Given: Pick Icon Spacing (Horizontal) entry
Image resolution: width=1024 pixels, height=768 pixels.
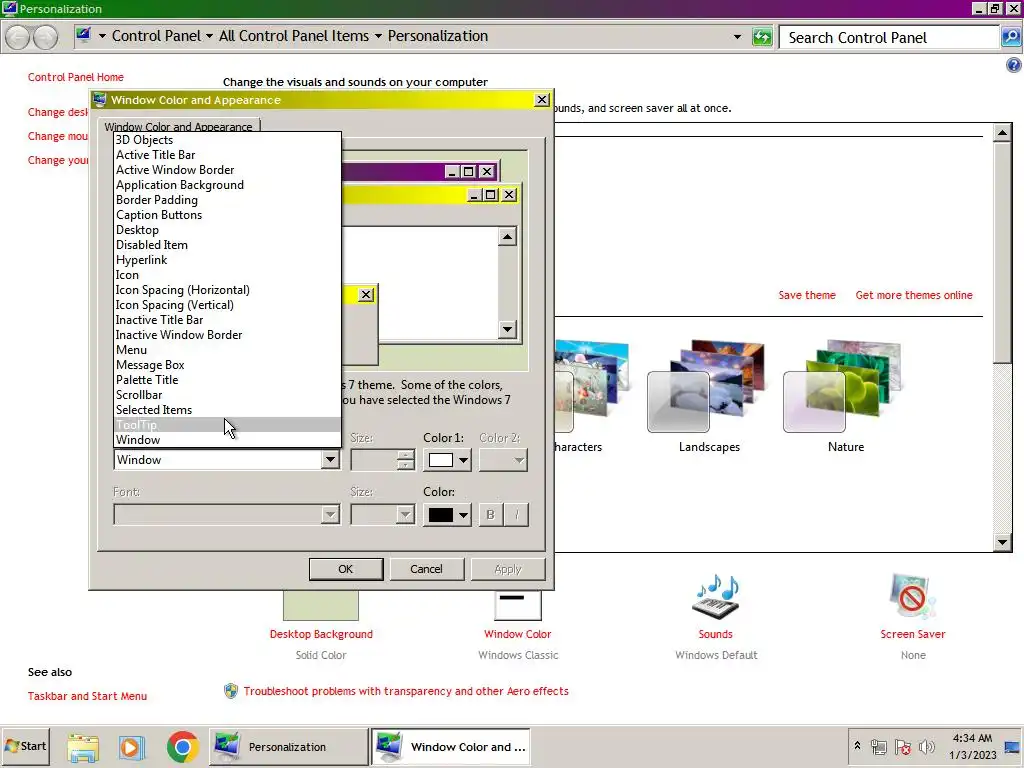Looking at the screenshot, I should tap(227, 290).
